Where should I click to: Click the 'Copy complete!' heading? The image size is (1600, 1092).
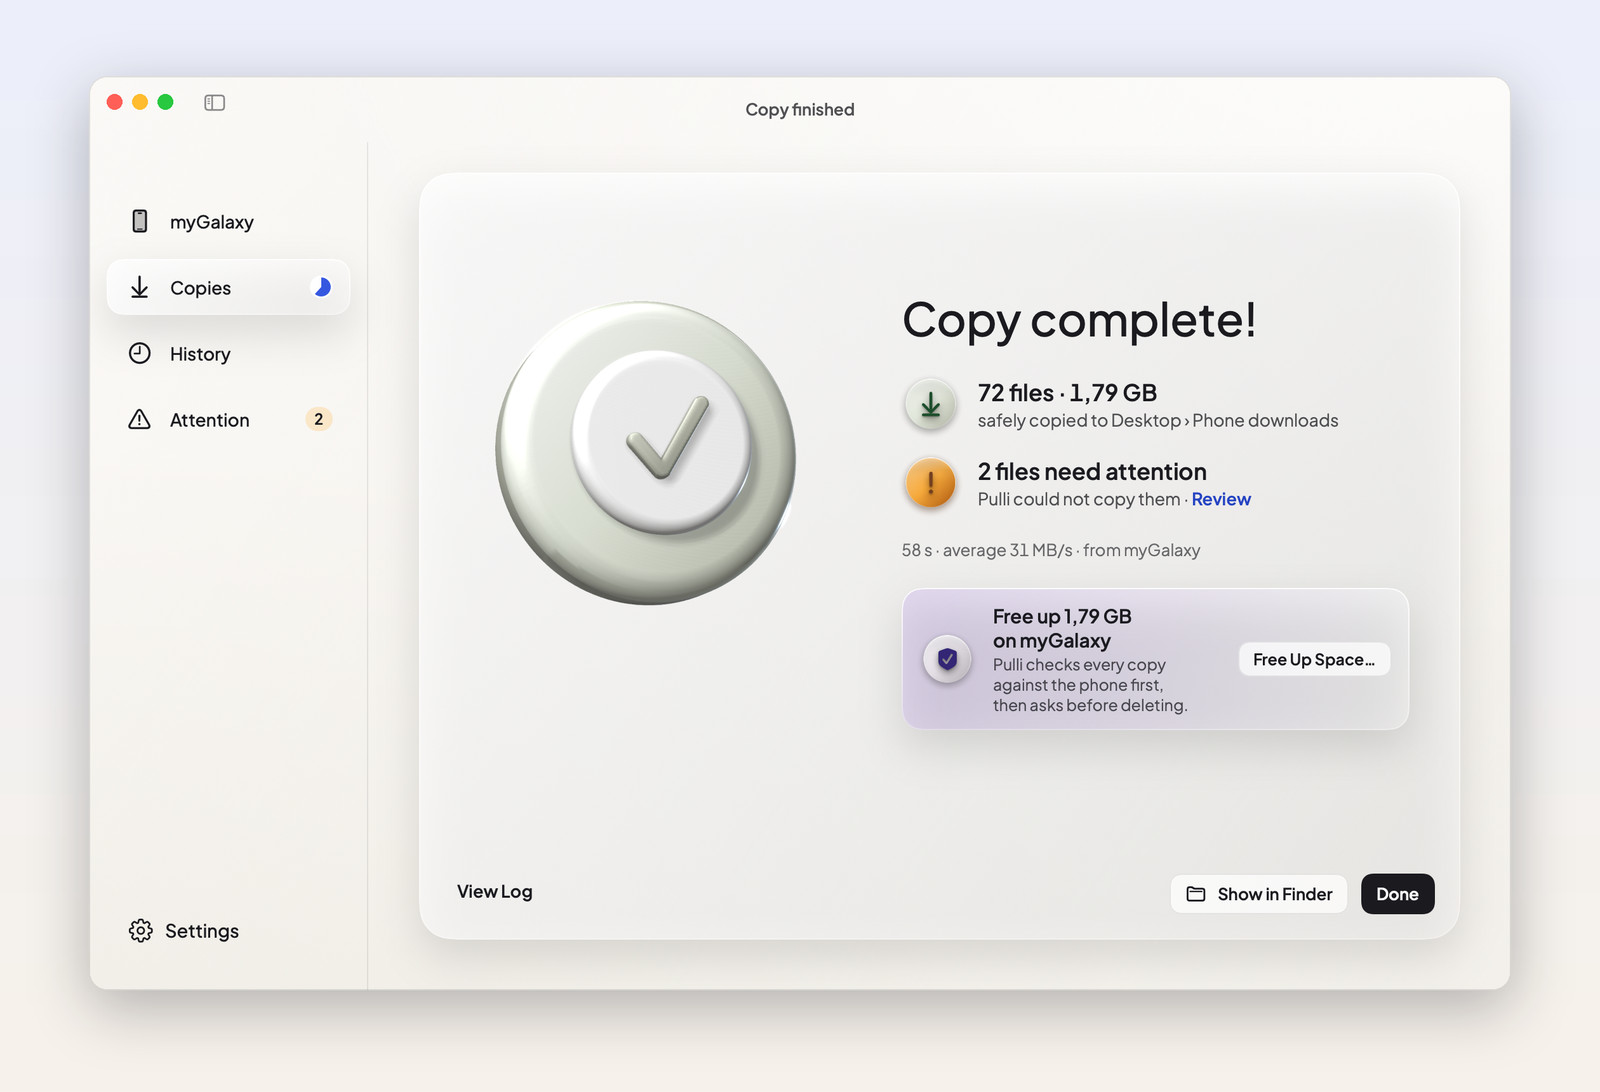[x=1079, y=320]
